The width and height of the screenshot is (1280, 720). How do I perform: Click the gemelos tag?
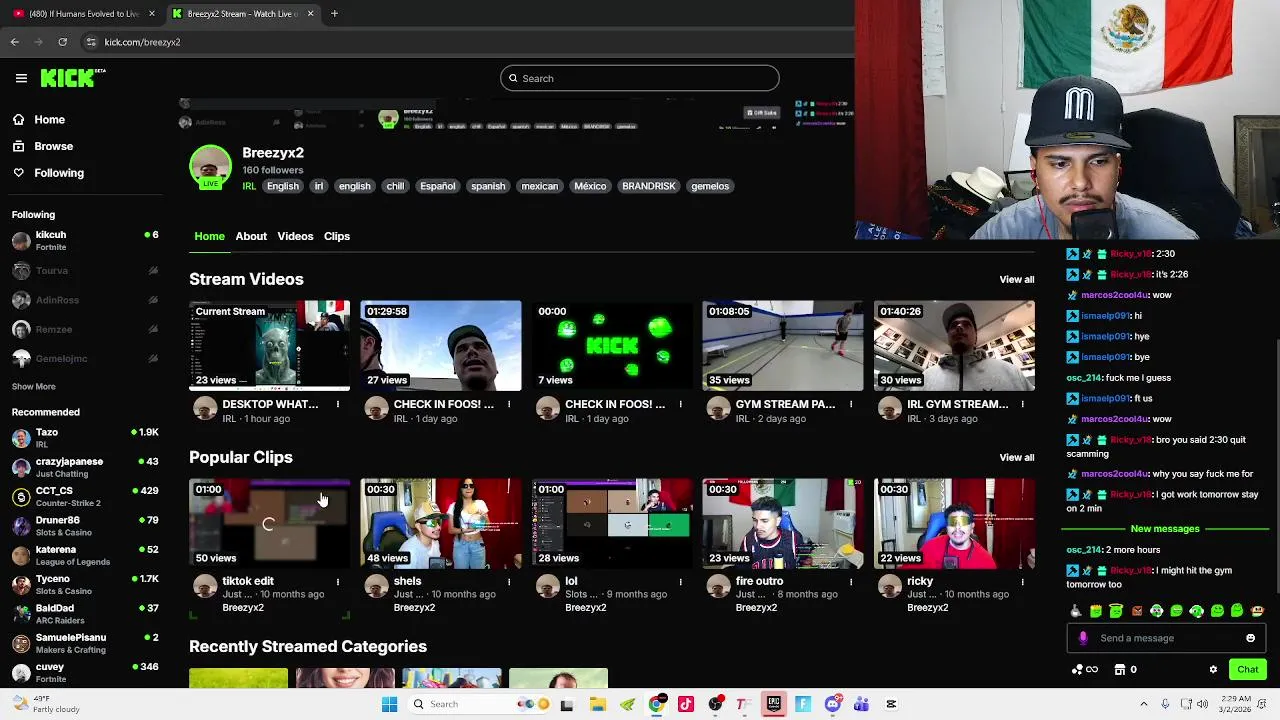point(710,186)
